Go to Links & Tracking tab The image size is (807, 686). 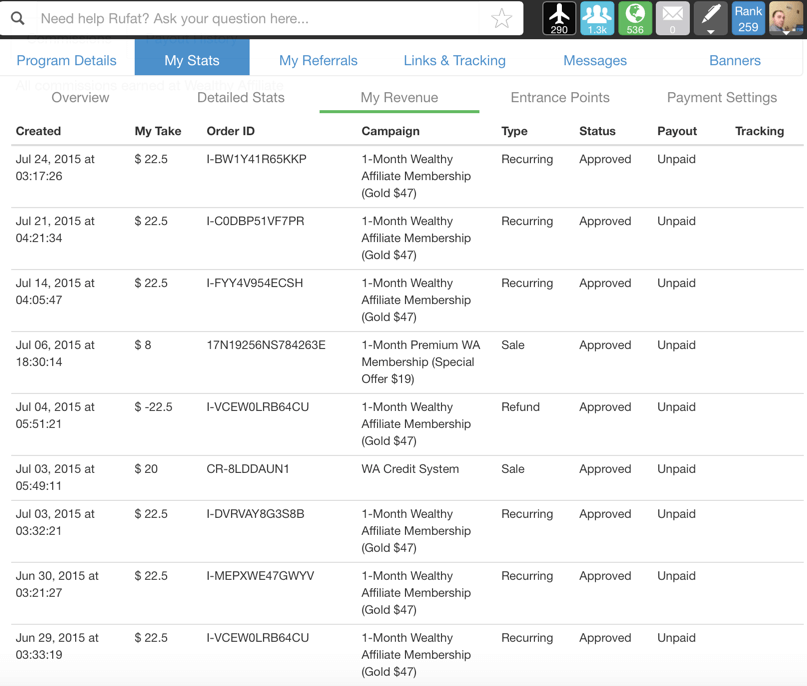tap(454, 60)
